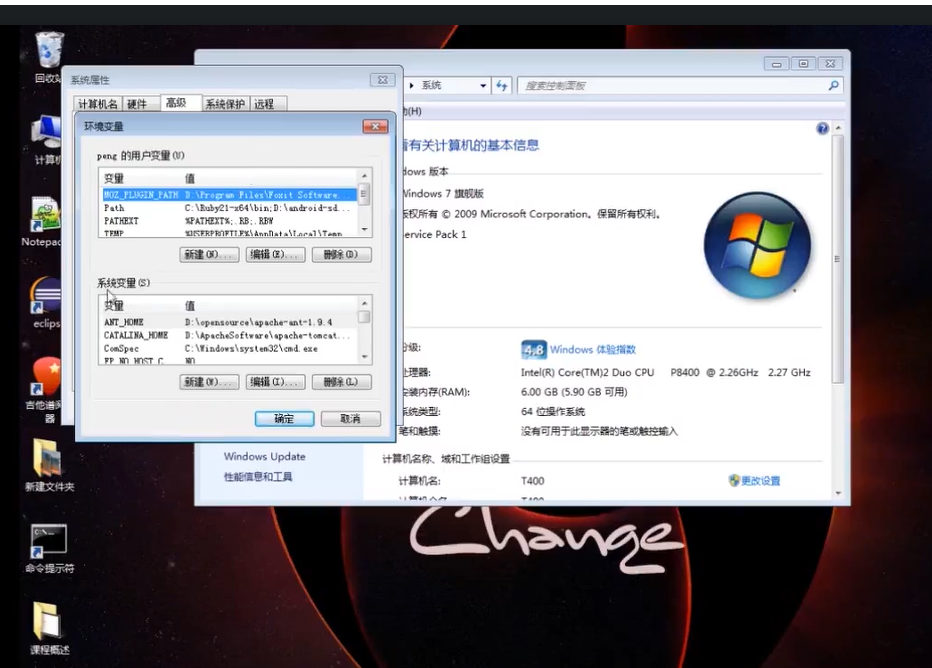The image size is (932, 668).
Task: Select the ANT_HOME system variable
Action: pos(229,322)
